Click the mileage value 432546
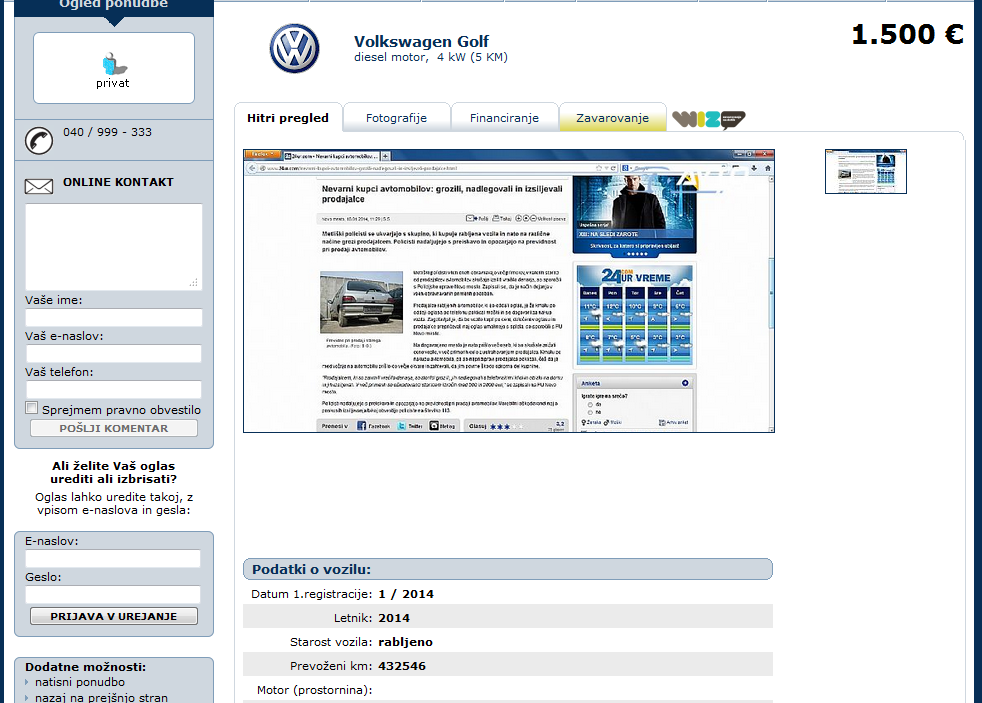The image size is (982, 703). tap(402, 666)
